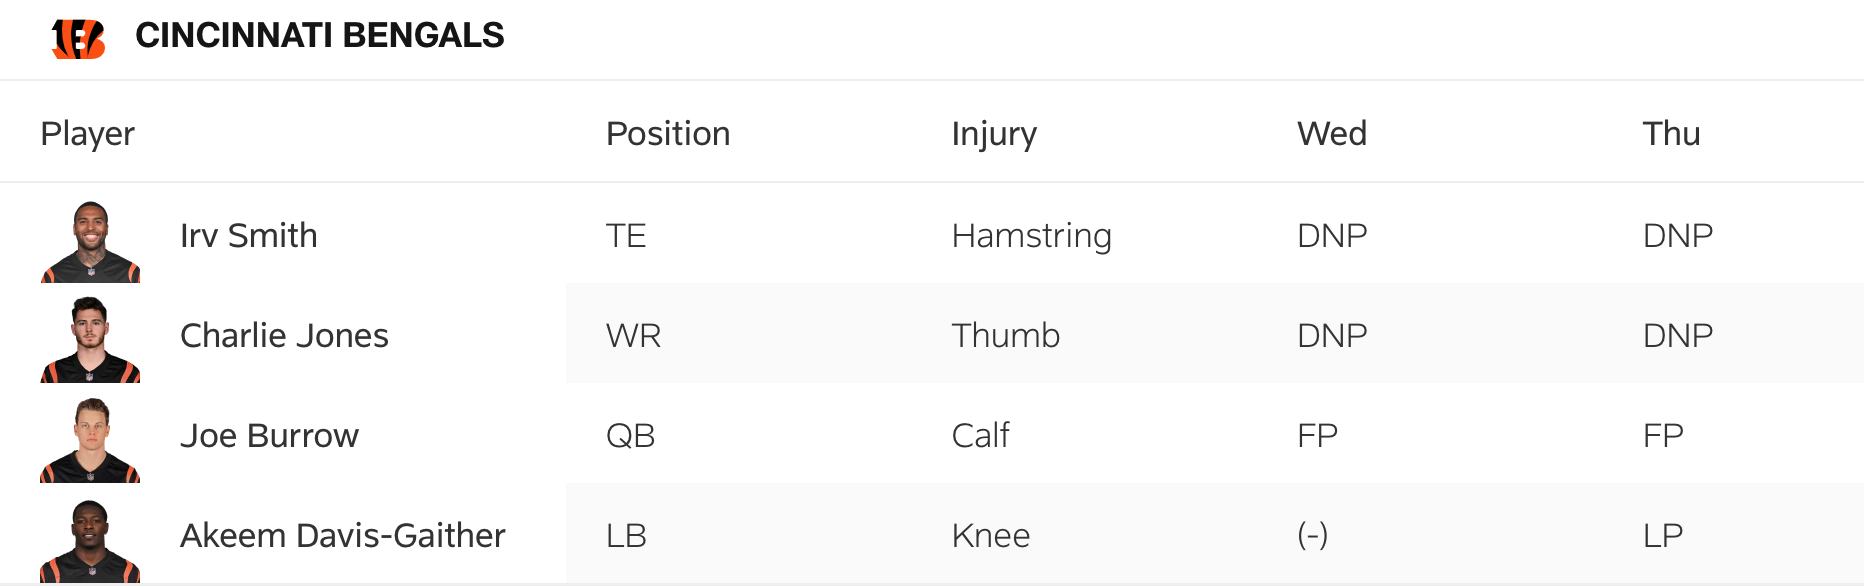Click Irv Smith's headshot photo
Image resolution: width=1864 pixels, height=586 pixels.
90,242
